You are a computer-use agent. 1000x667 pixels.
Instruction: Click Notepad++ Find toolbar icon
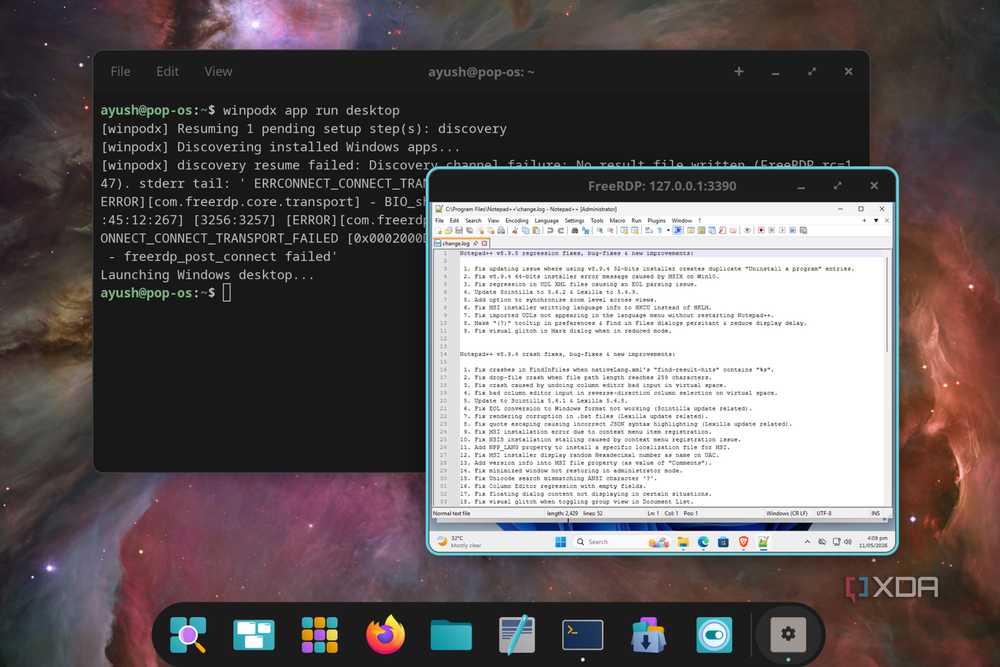[x=575, y=230]
